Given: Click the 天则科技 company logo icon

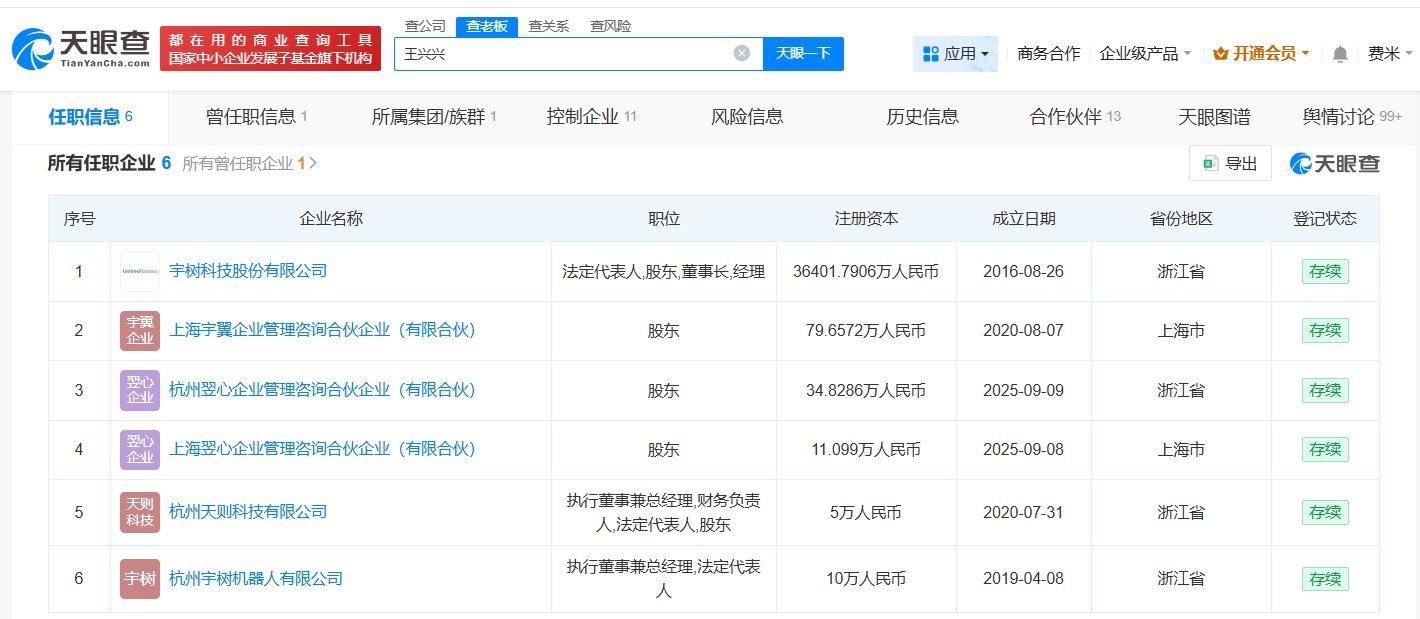Looking at the screenshot, I should (140, 512).
